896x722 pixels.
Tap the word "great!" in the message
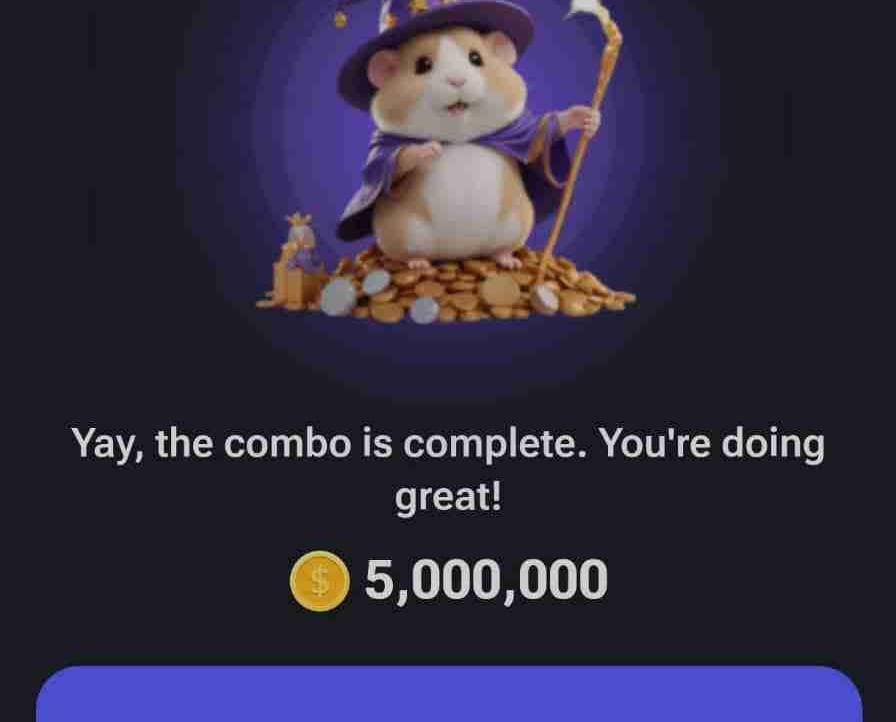tap(449, 498)
